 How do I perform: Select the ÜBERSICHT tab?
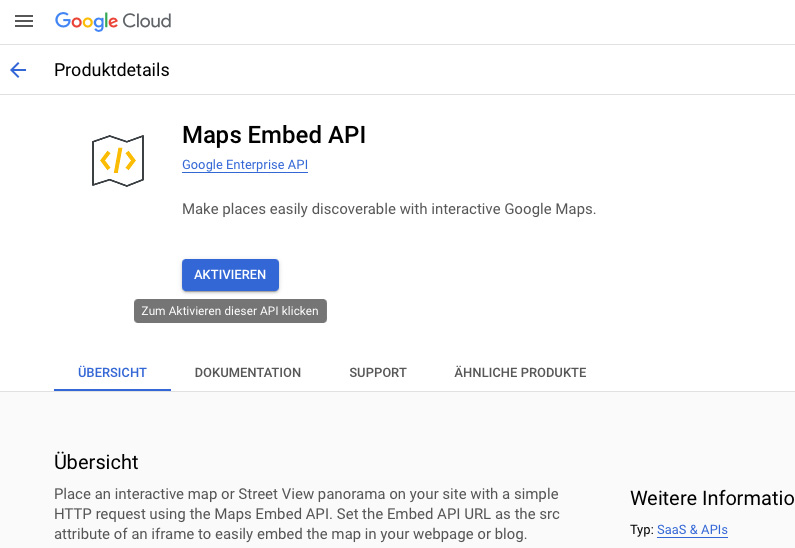pyautogui.click(x=112, y=373)
